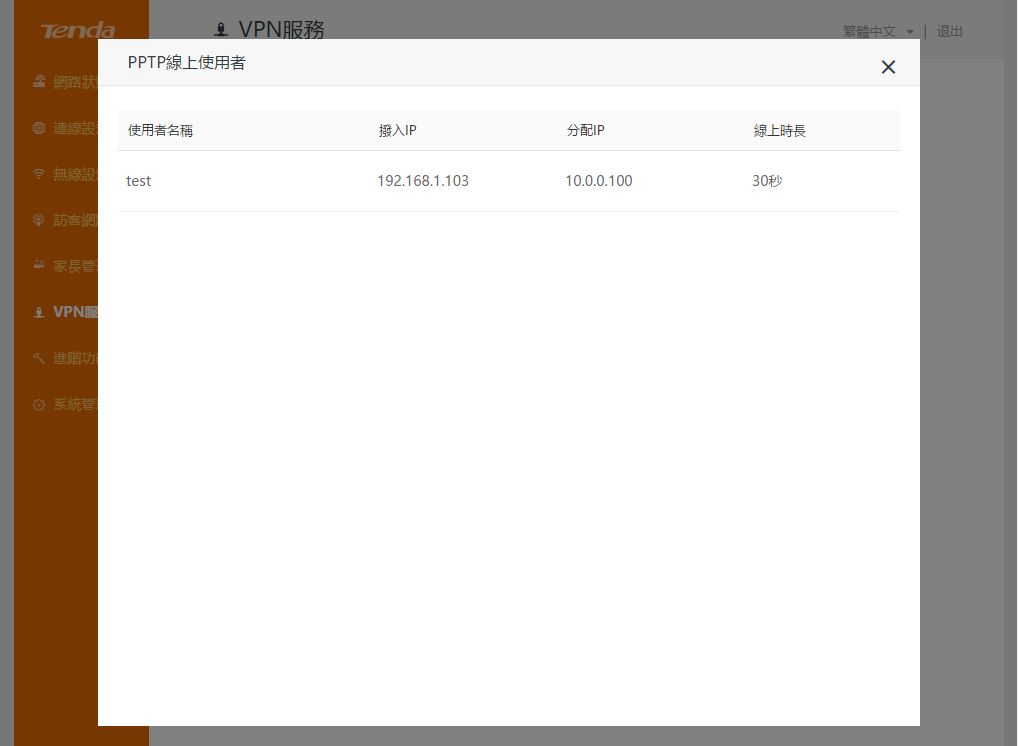Select the online duration 30秒
Viewport: 1018px width, 746px height.
pos(767,181)
